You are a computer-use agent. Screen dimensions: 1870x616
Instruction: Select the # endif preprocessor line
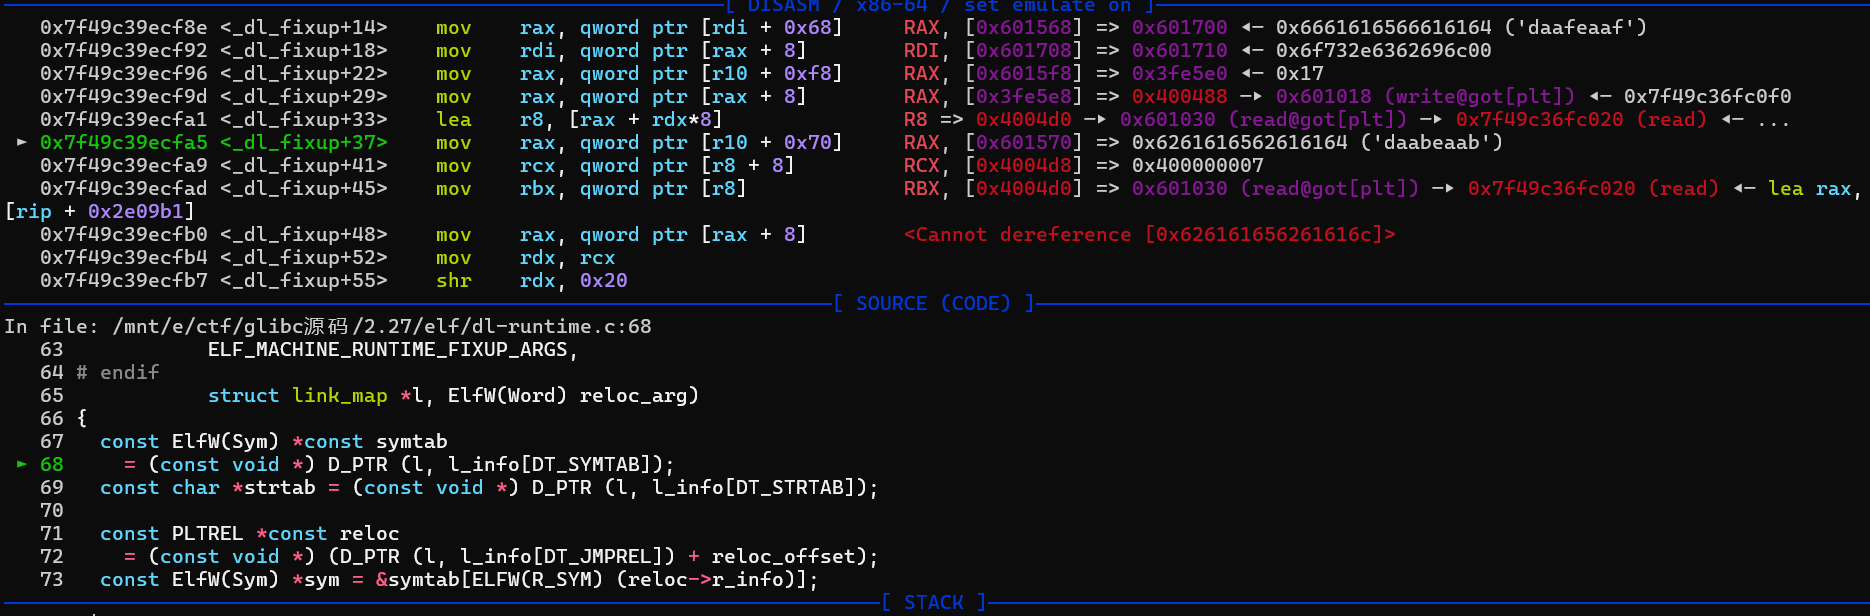point(118,373)
